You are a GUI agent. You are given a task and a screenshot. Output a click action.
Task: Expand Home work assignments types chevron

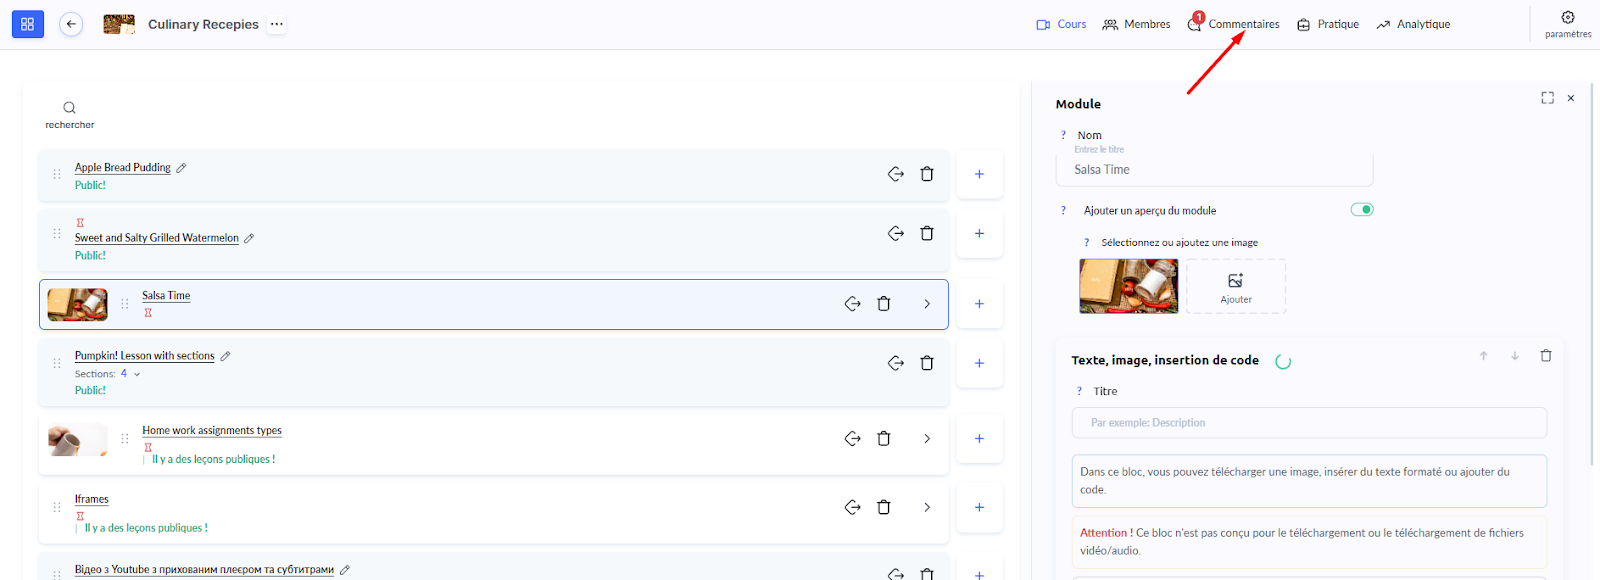[927, 439]
